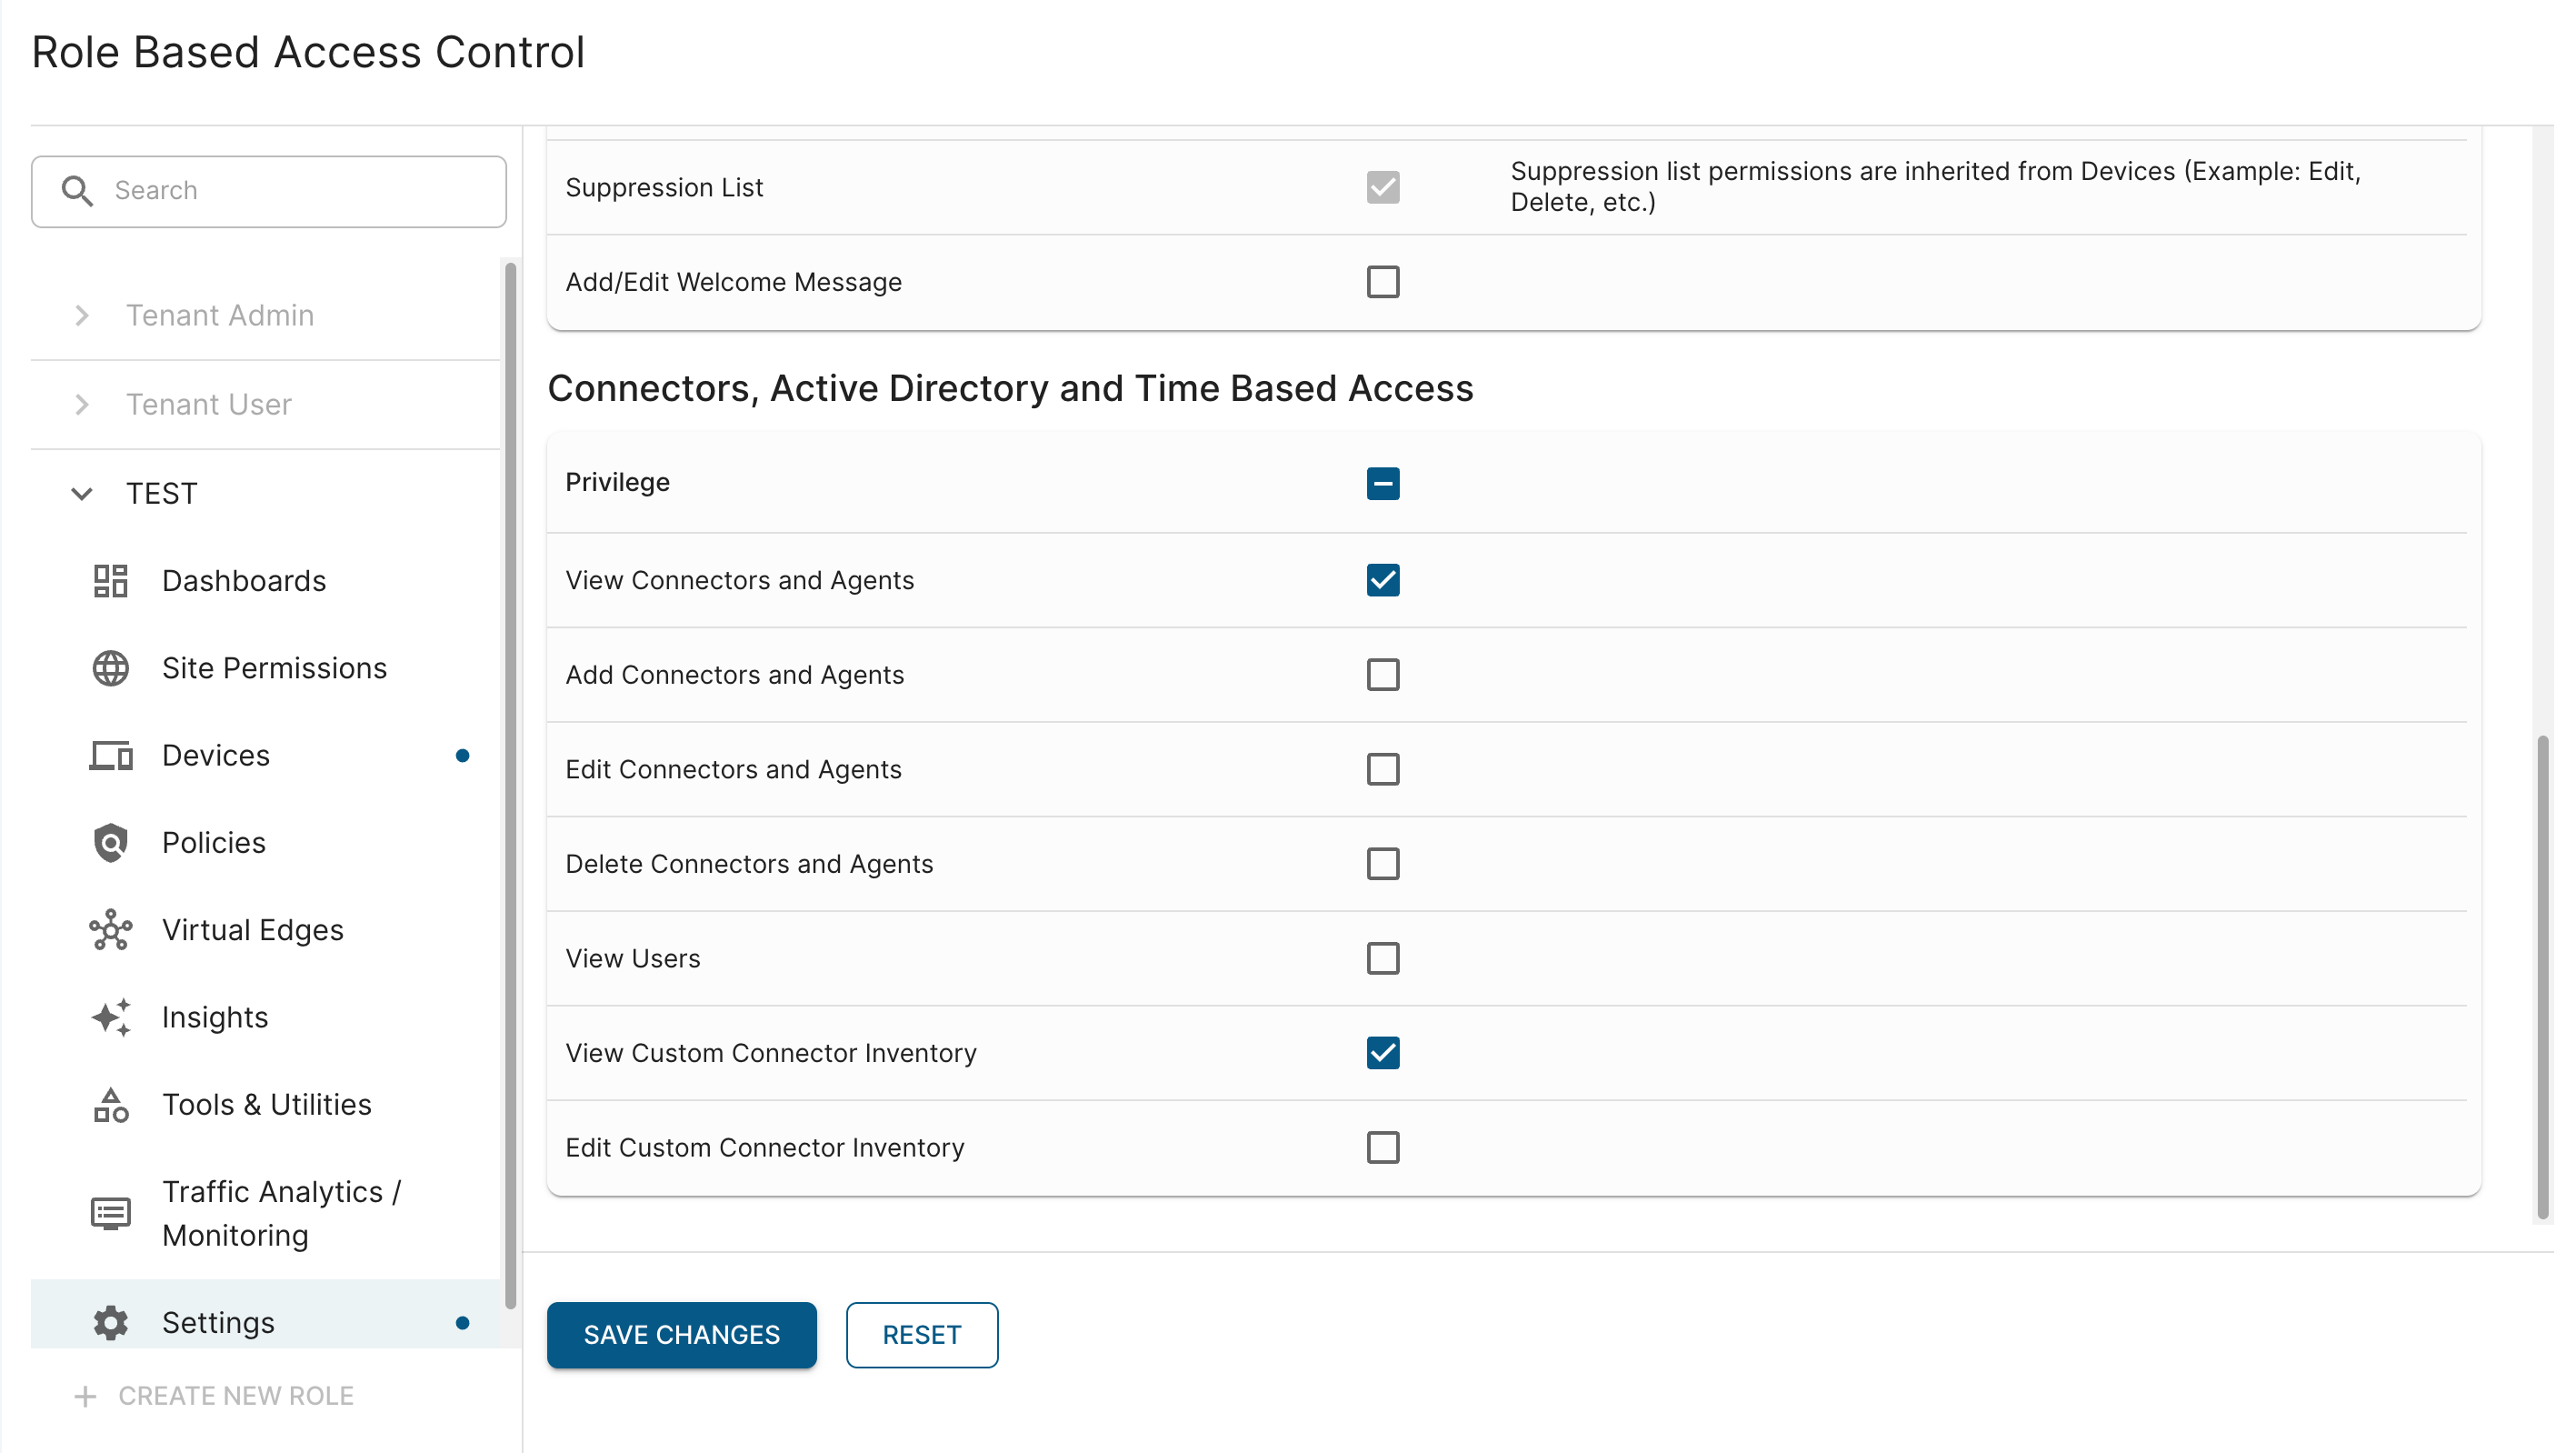2576x1453 pixels.
Task: Check Add/Edit Welcome Message box
Action: point(1382,282)
